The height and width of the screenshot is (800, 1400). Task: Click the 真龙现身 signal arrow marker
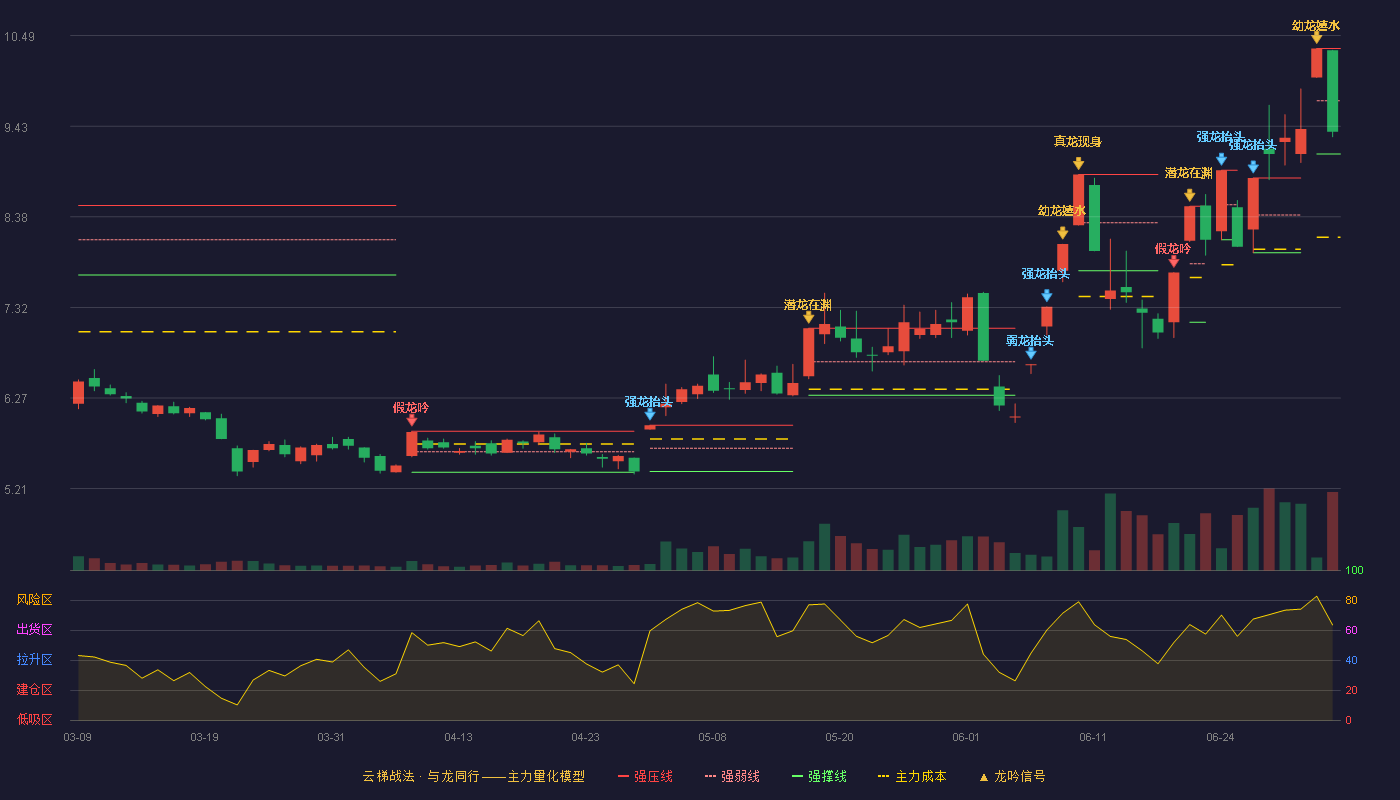pyautogui.click(x=1078, y=163)
